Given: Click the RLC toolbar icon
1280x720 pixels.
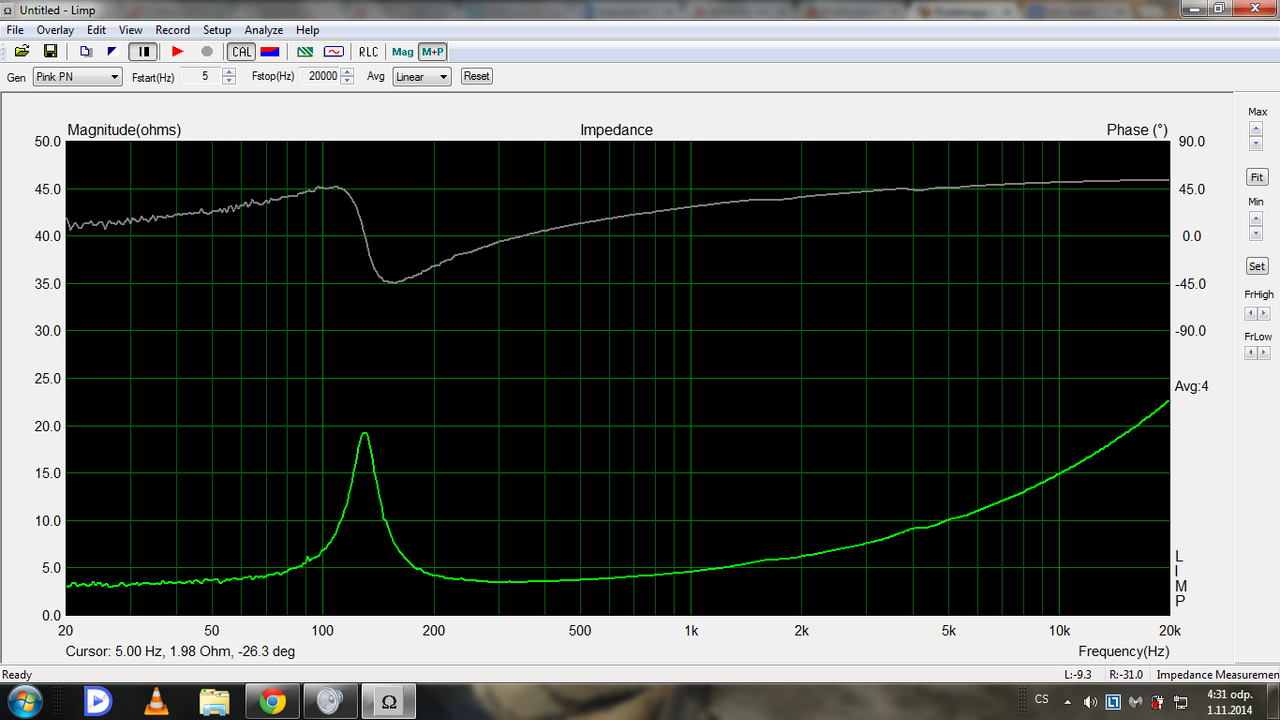Looking at the screenshot, I should coord(369,51).
